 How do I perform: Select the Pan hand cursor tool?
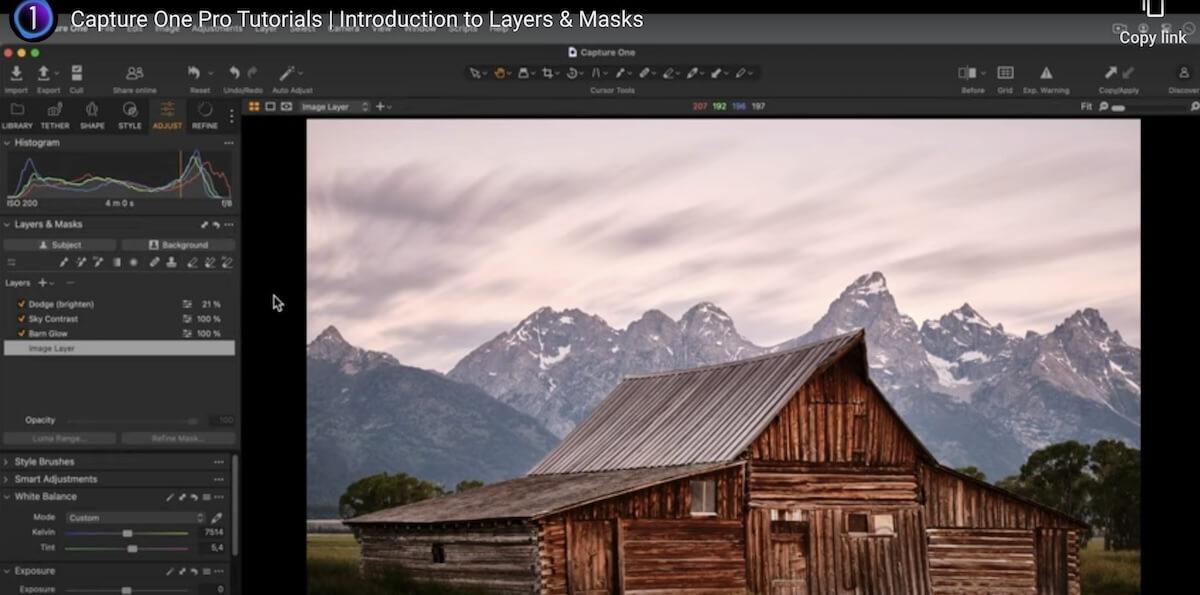coord(499,73)
